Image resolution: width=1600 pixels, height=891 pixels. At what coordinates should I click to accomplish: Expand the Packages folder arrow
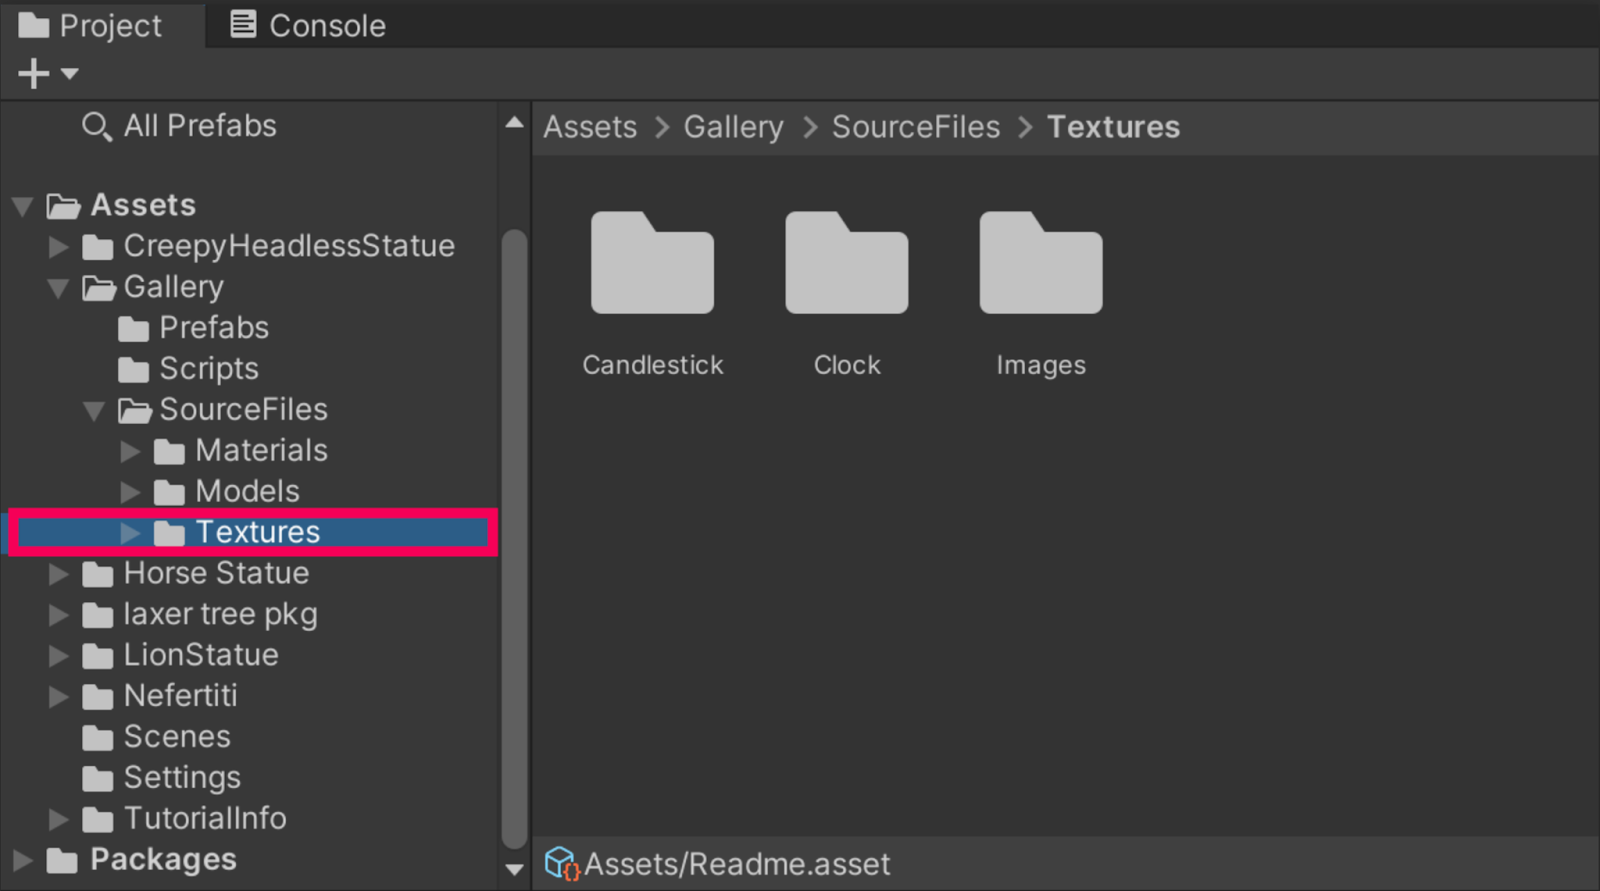click(22, 860)
